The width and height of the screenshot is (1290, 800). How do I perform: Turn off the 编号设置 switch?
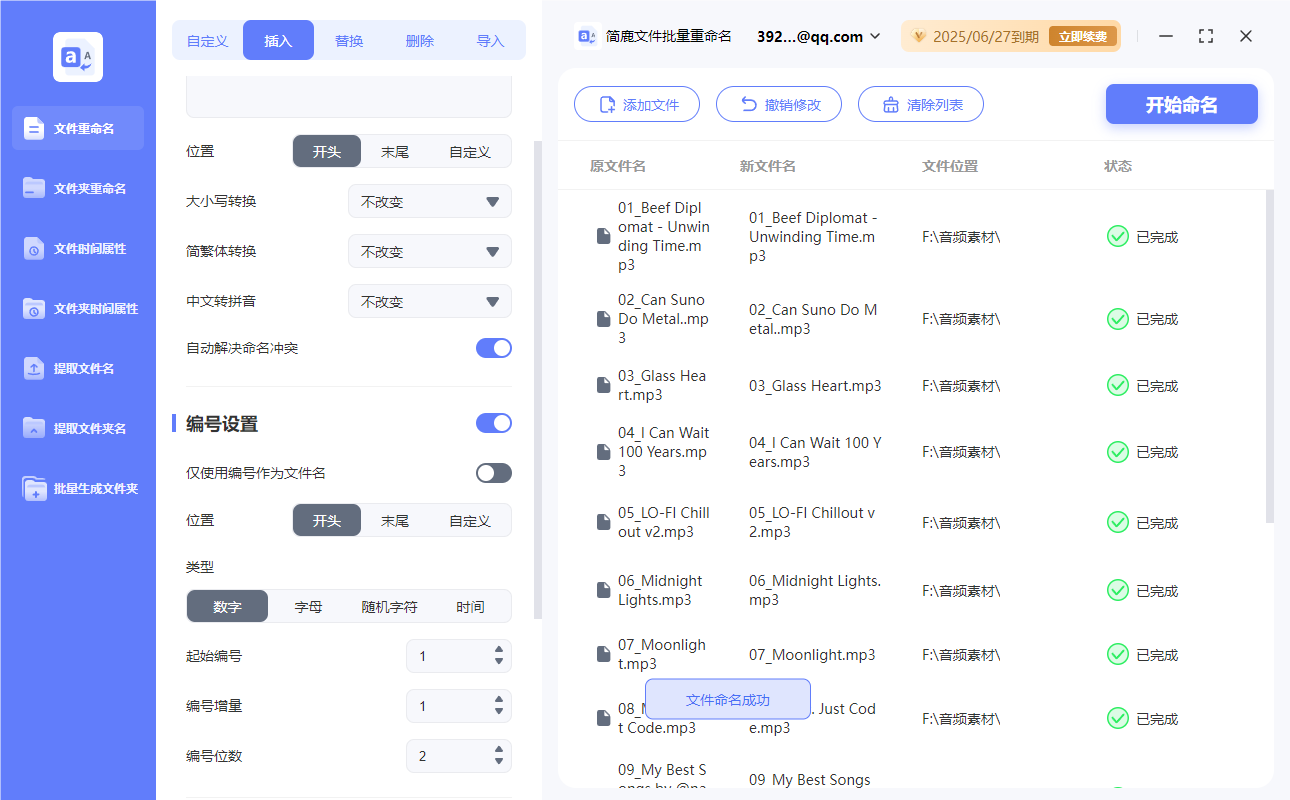[x=493, y=423]
